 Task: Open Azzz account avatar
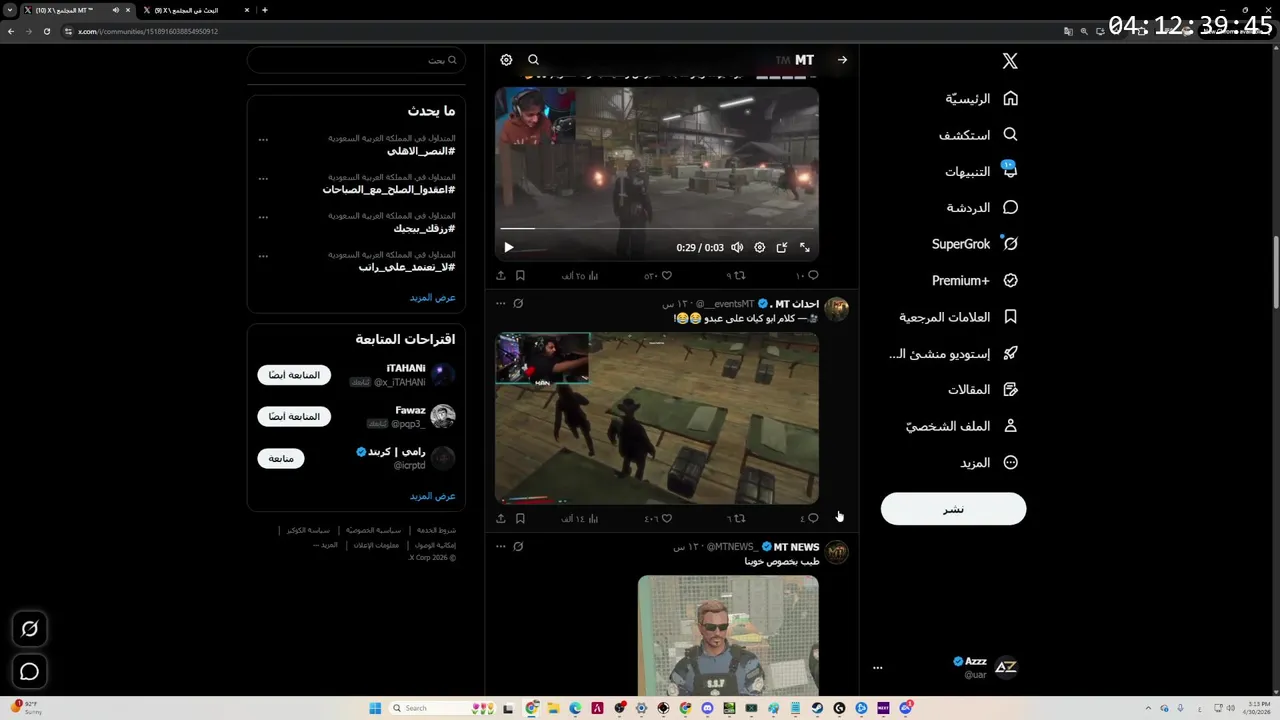[1006, 668]
